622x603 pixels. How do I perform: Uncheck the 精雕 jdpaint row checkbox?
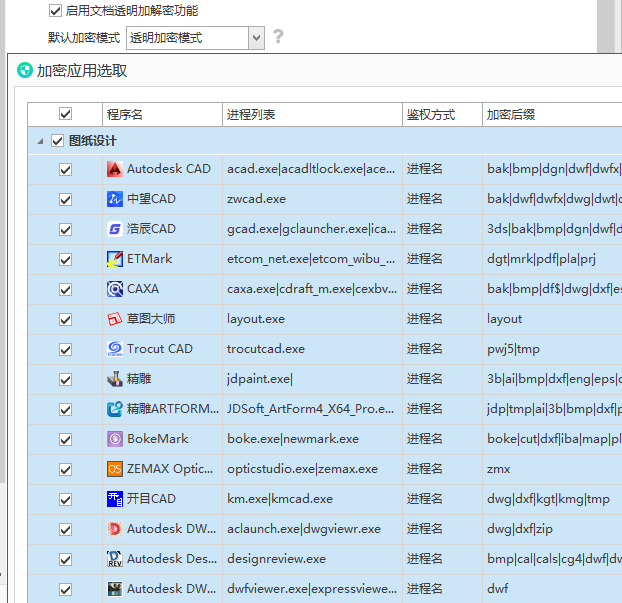(65, 379)
